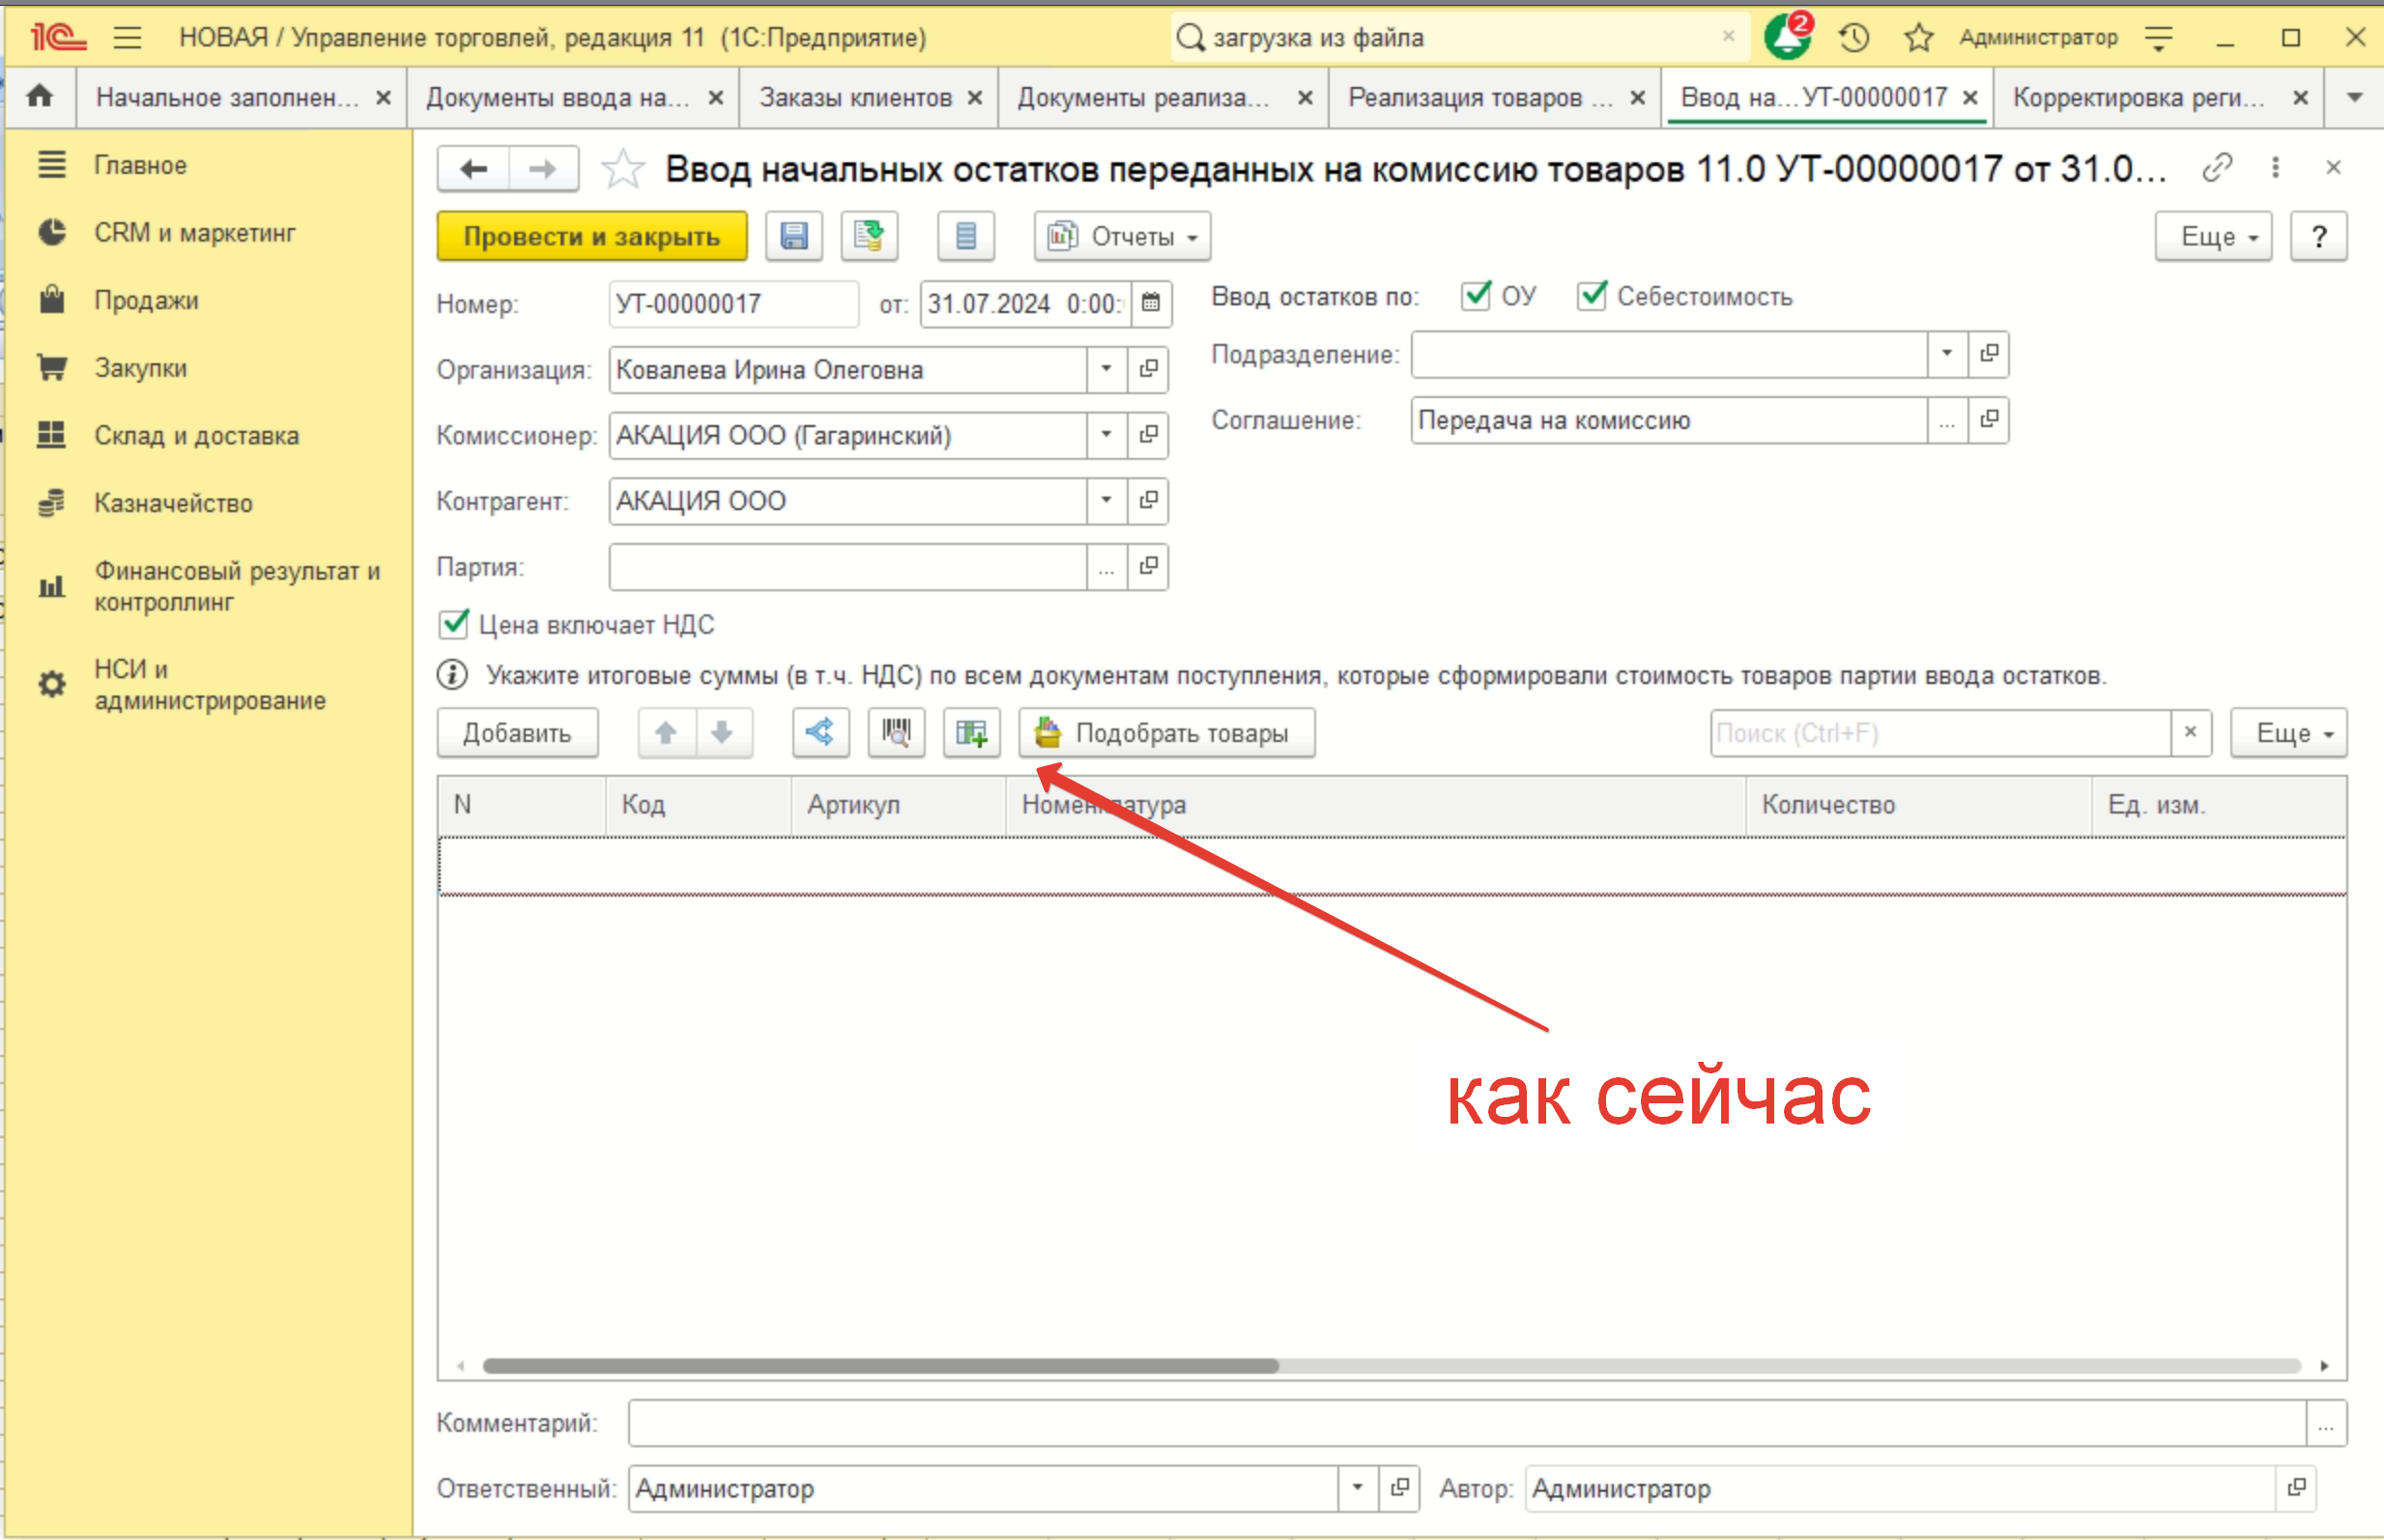
Task: Toggle Цена включает НДС checkbox
Action: (x=454, y=624)
